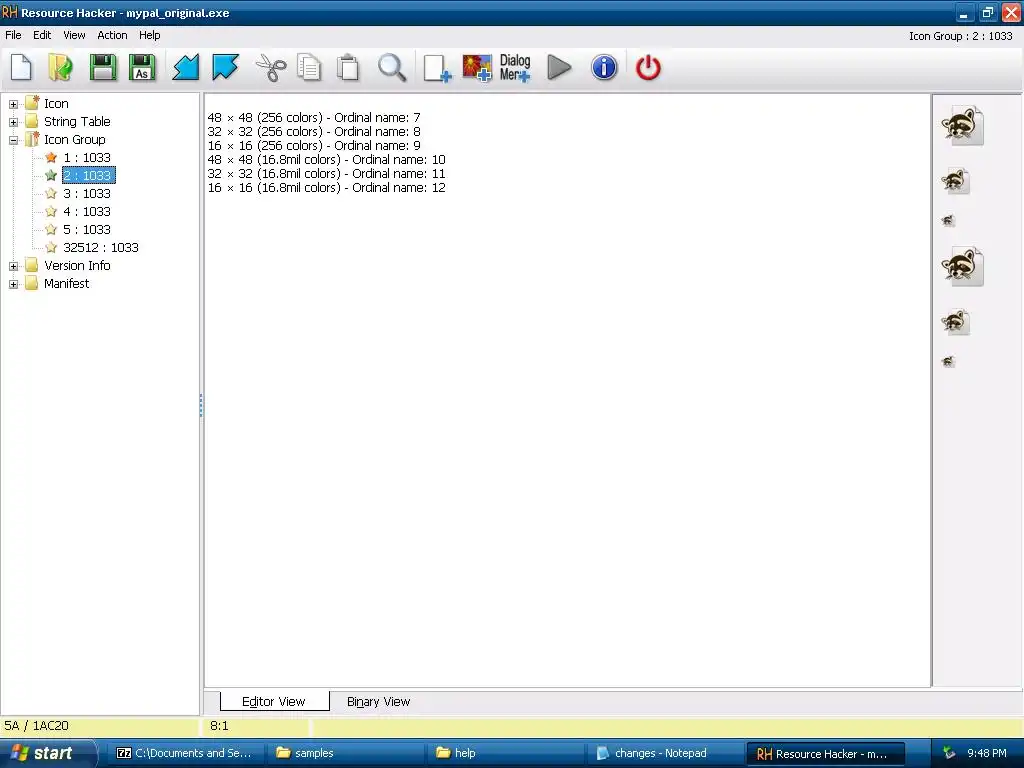Click the Save As floppy icon

coord(142,67)
